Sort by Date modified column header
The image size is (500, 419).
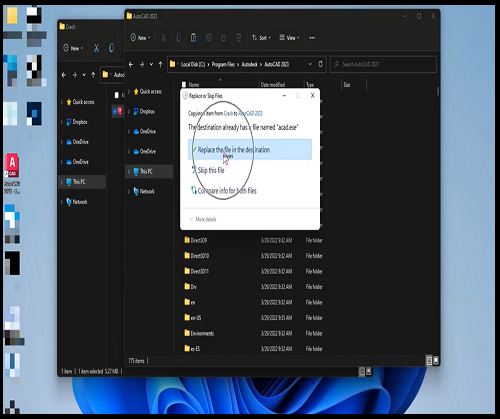point(273,85)
